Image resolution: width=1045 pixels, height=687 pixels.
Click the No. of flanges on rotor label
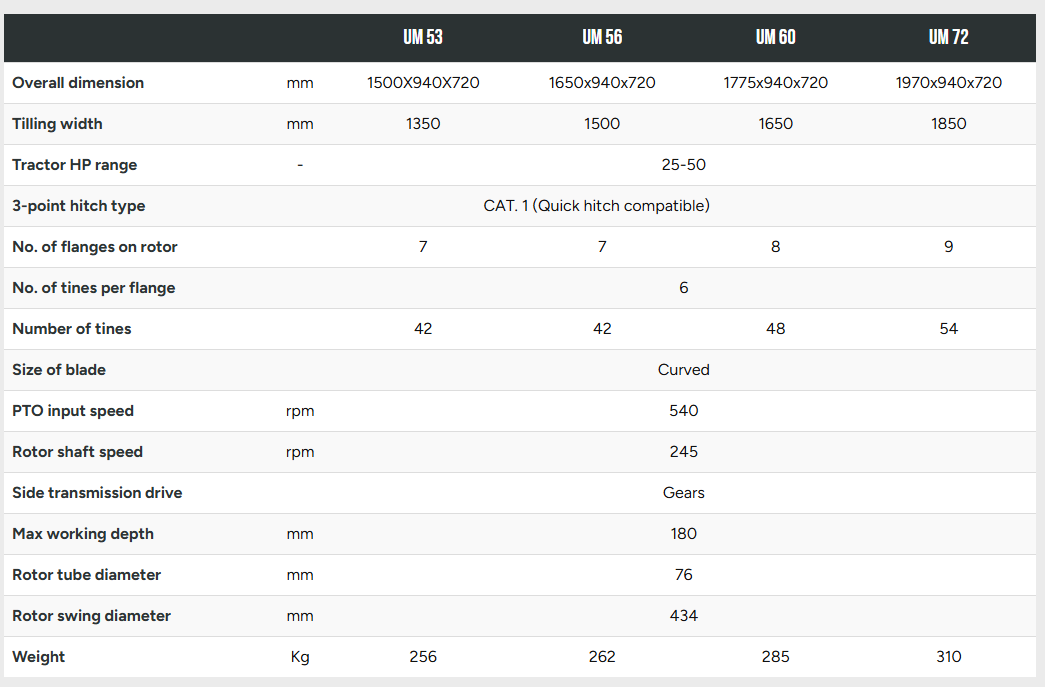95,247
